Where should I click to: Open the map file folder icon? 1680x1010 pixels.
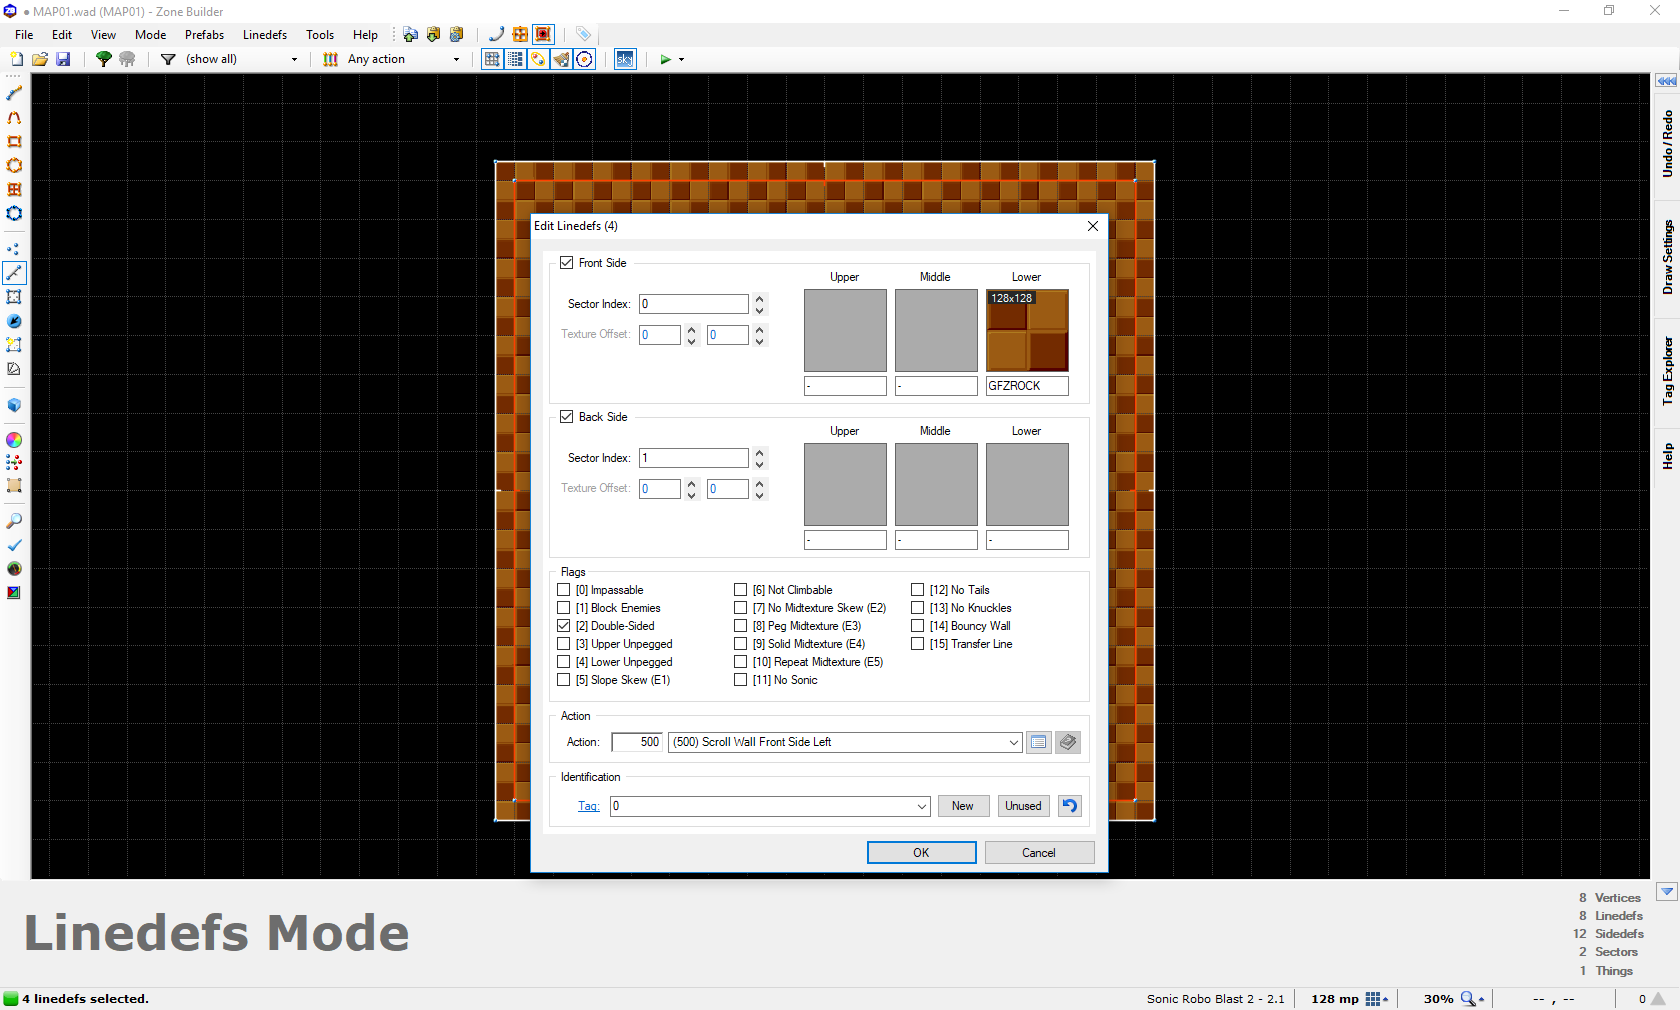click(x=40, y=59)
